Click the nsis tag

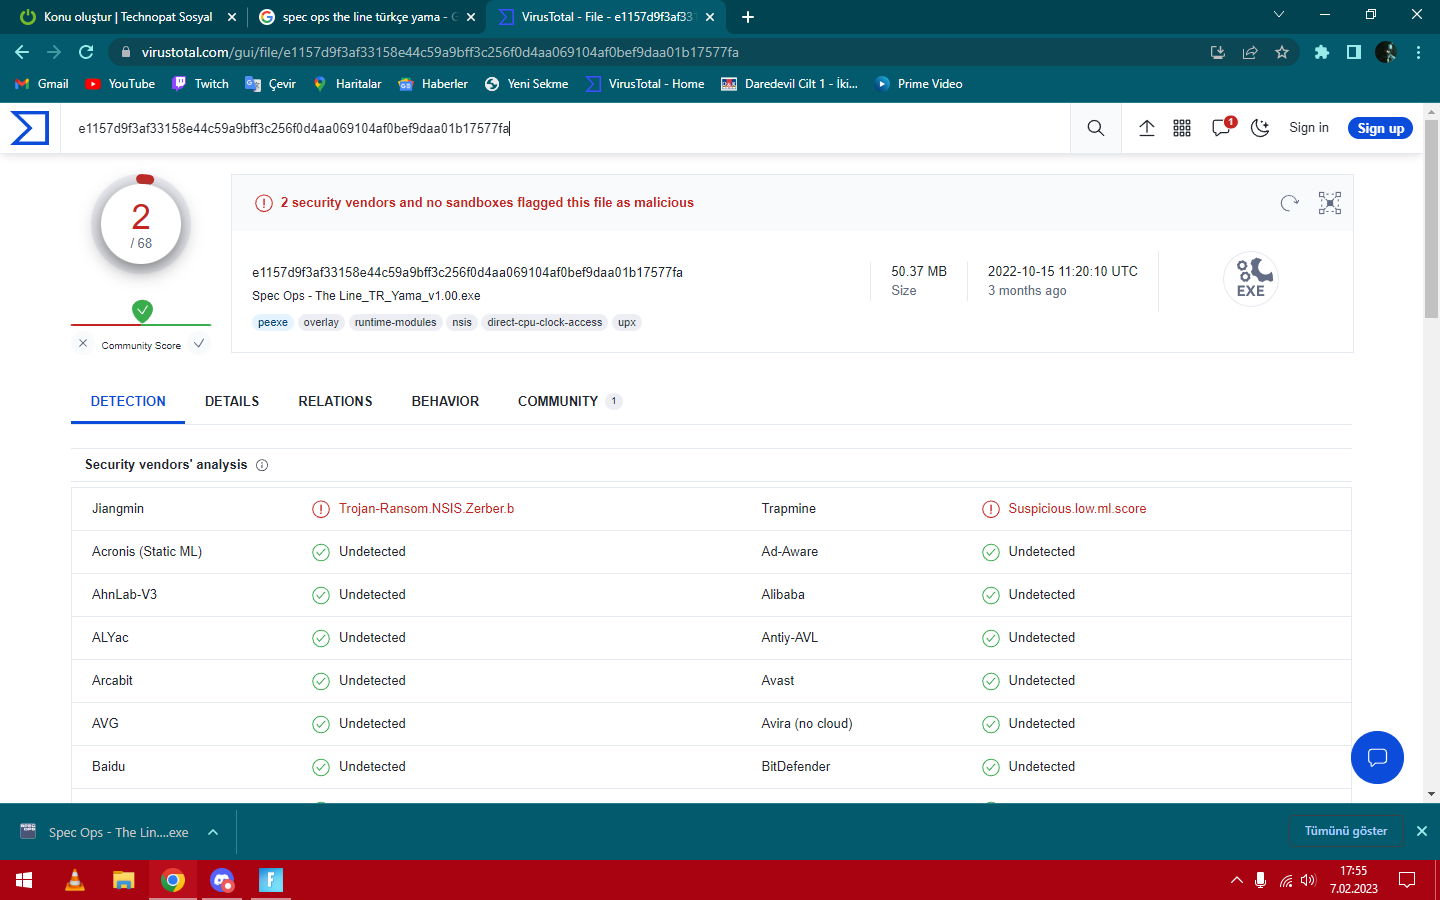(462, 322)
